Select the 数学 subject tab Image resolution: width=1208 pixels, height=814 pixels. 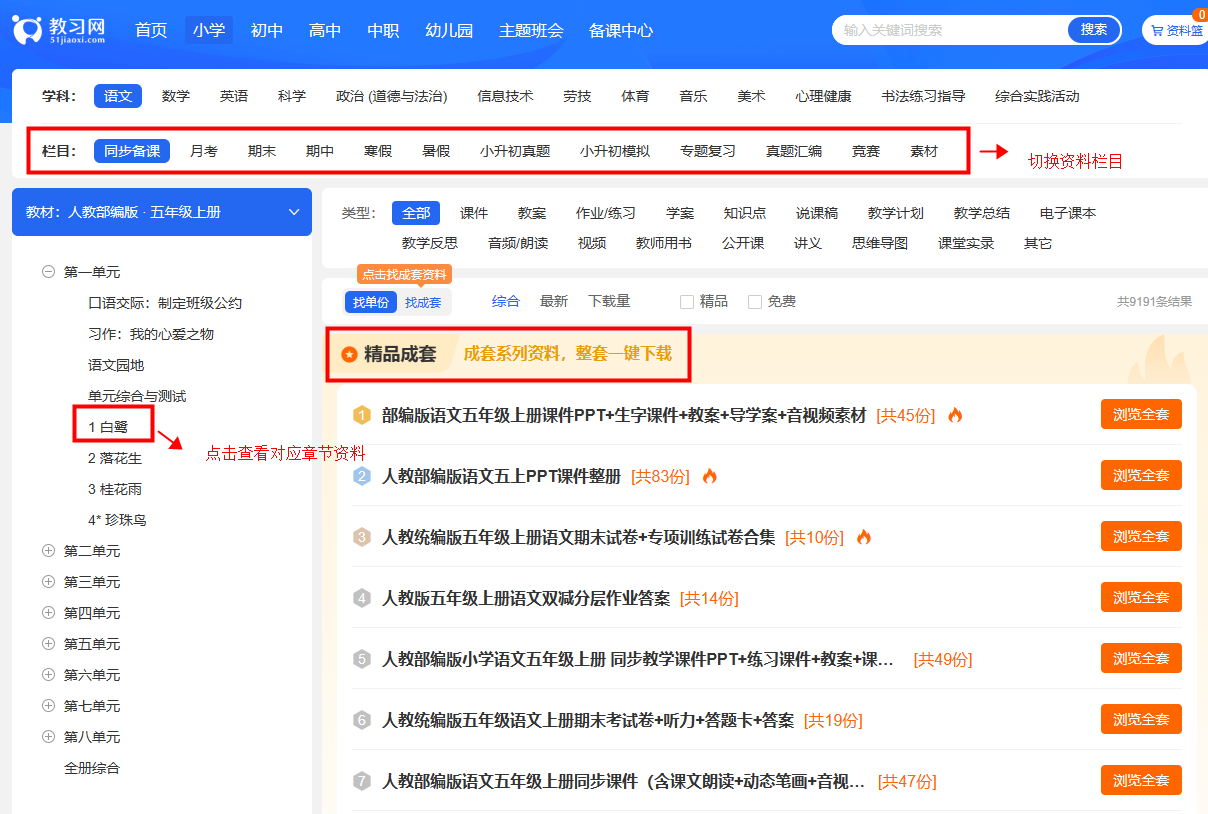(x=176, y=96)
